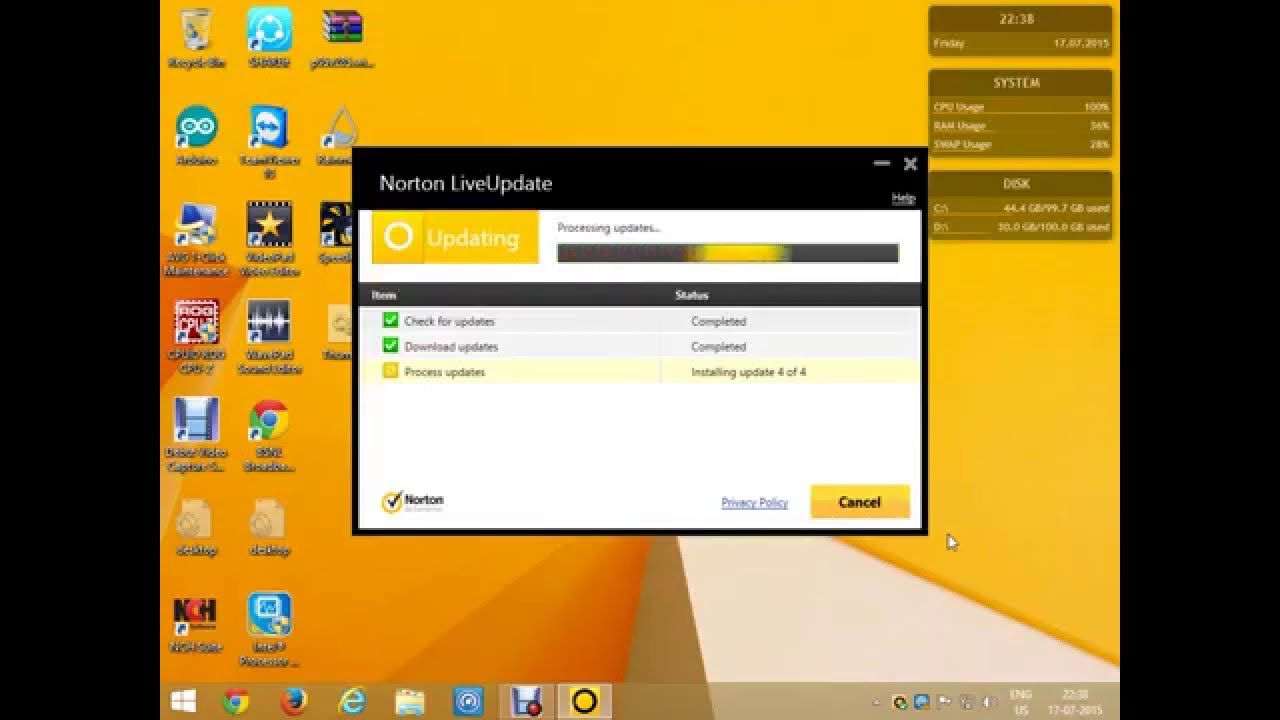Cancel the Norton LiveUpdate process

click(x=860, y=502)
